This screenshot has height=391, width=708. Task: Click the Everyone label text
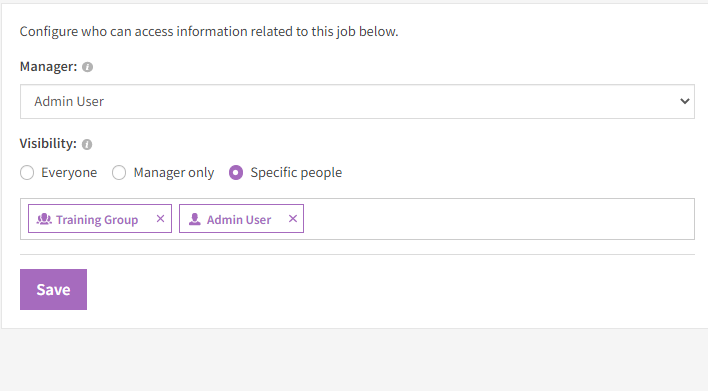click(69, 172)
